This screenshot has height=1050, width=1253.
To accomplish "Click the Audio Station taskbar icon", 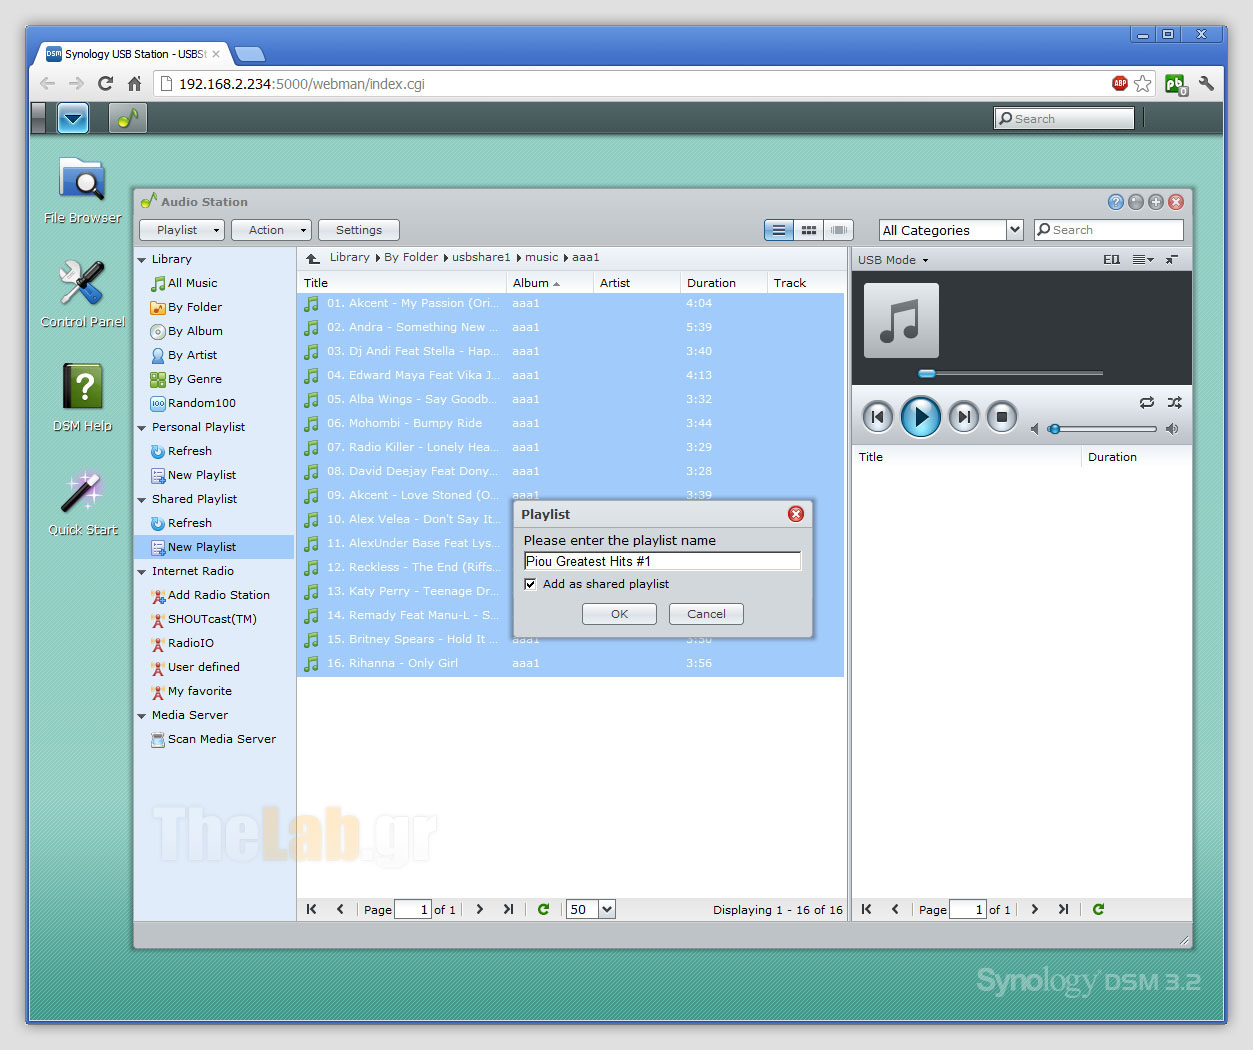I will point(127,118).
